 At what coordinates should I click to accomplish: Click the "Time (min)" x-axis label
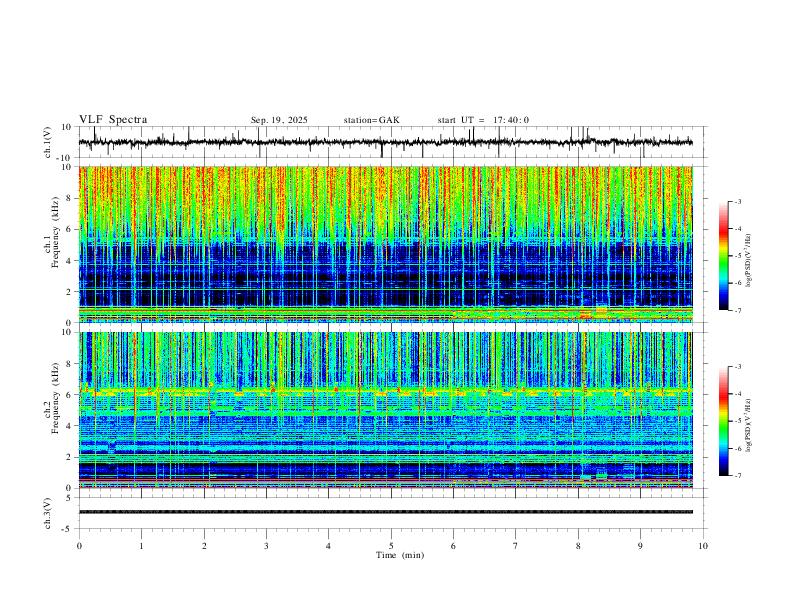click(400, 555)
